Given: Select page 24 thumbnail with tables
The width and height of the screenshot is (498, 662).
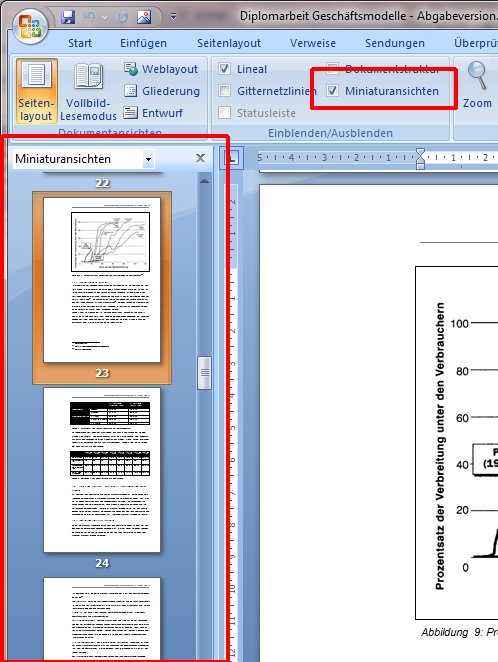Looking at the screenshot, I should [102, 469].
